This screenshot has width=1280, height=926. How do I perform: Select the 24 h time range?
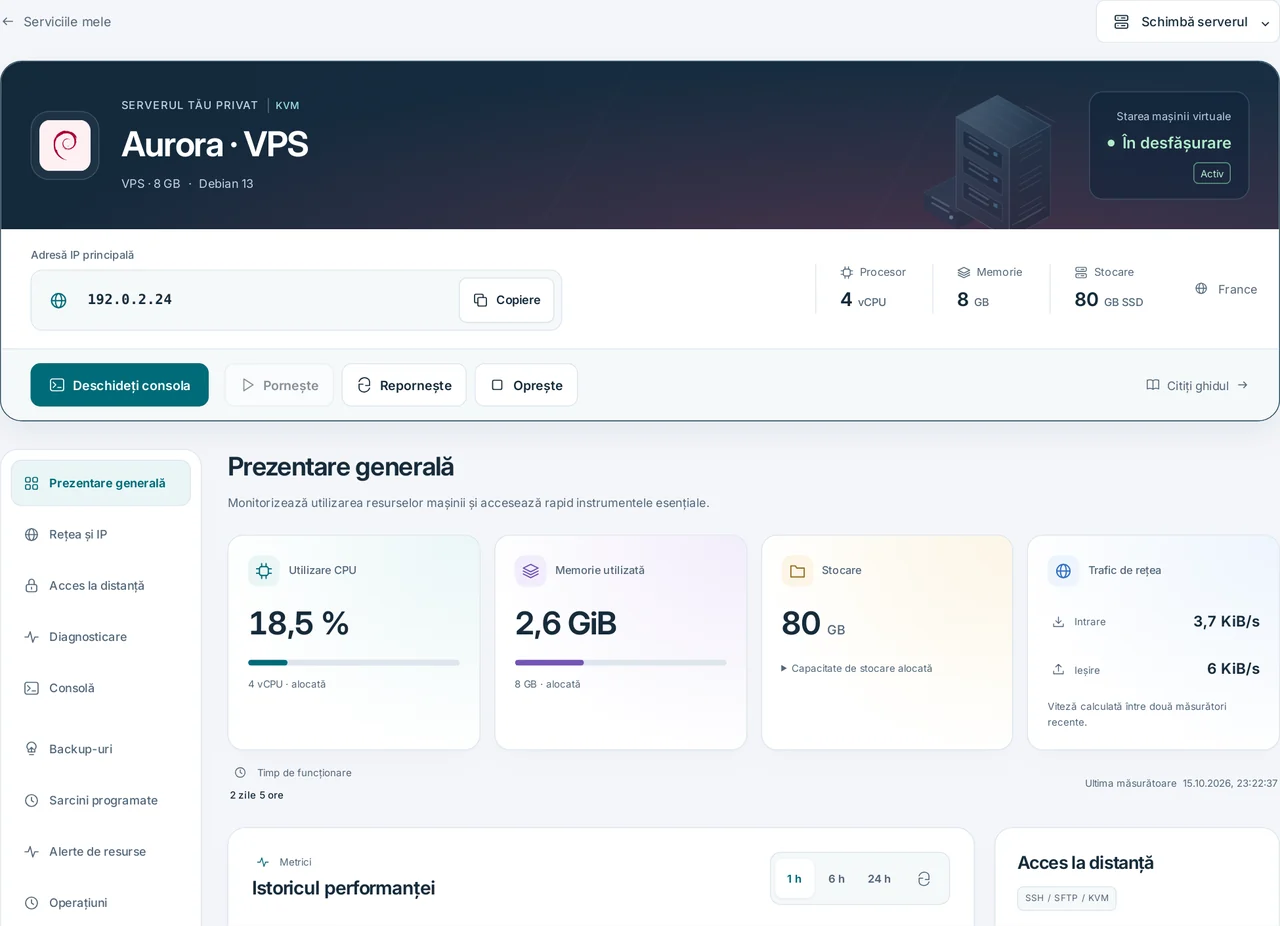(x=879, y=879)
